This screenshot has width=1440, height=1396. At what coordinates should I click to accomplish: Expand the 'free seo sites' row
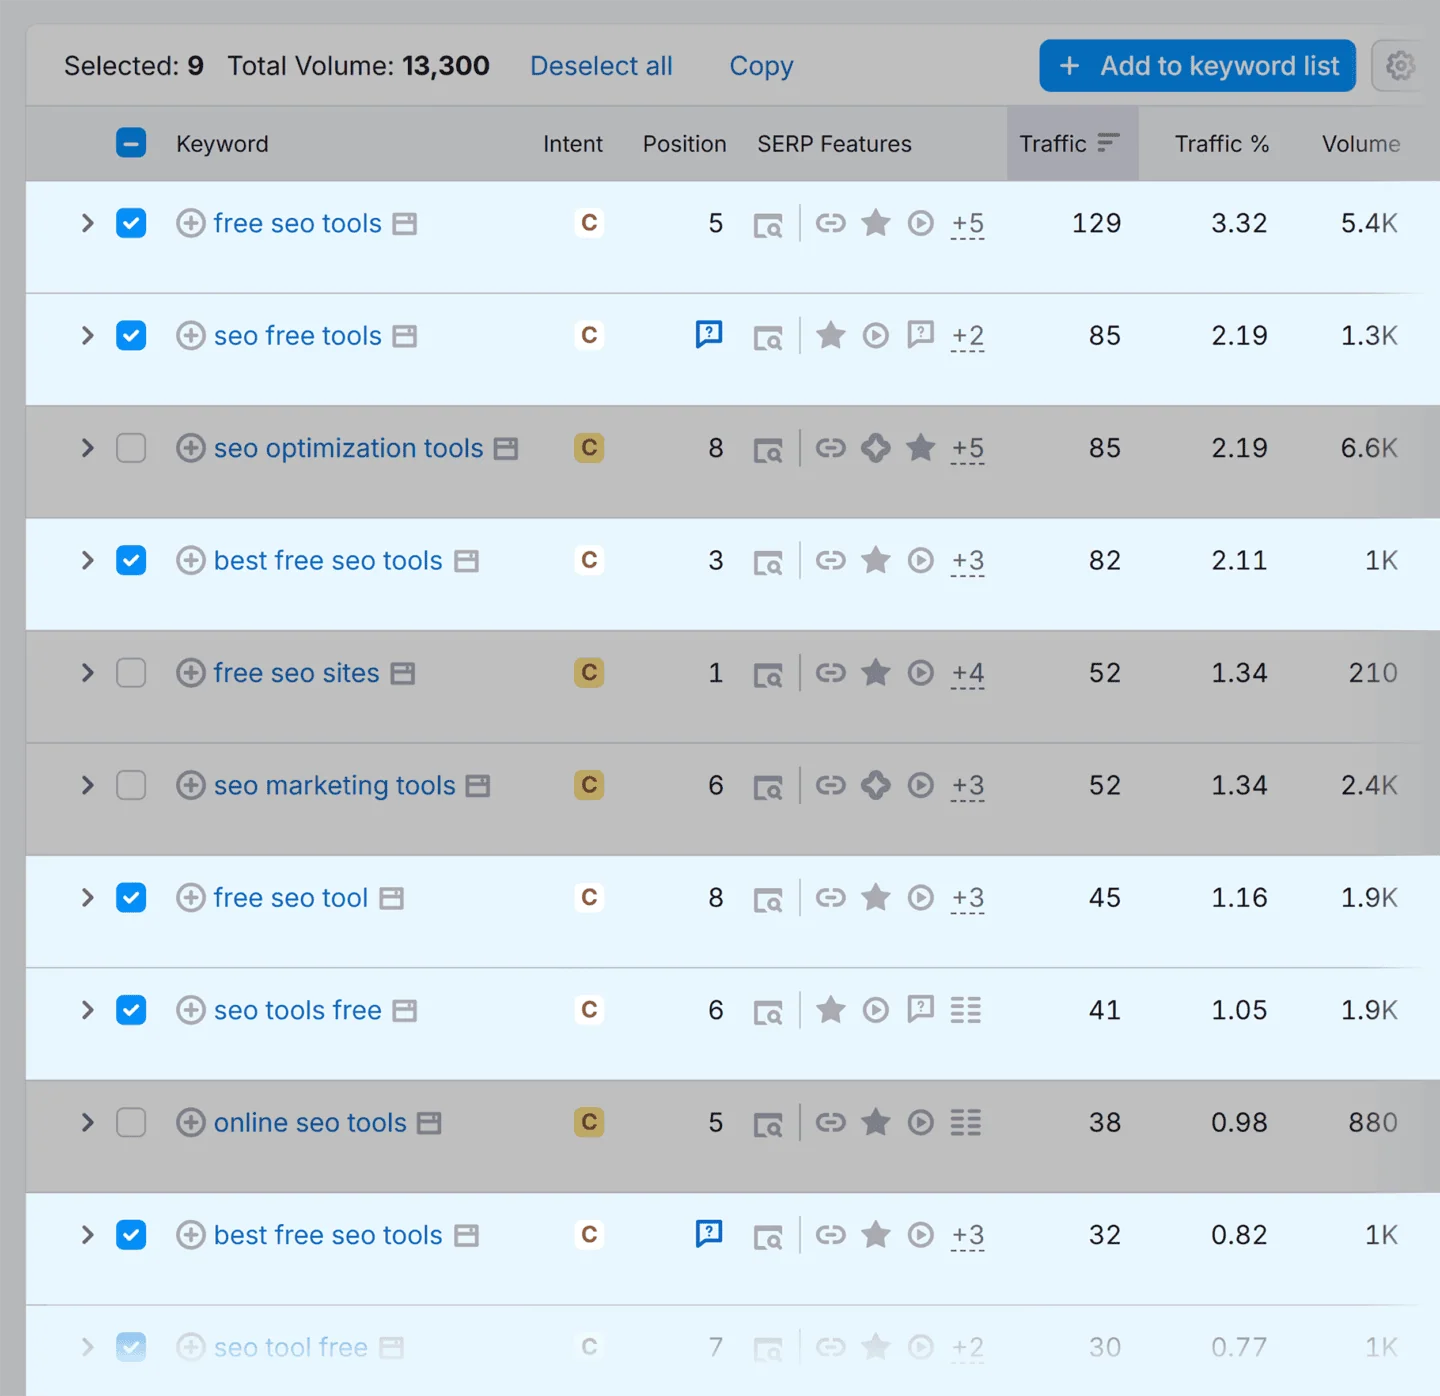click(x=88, y=673)
